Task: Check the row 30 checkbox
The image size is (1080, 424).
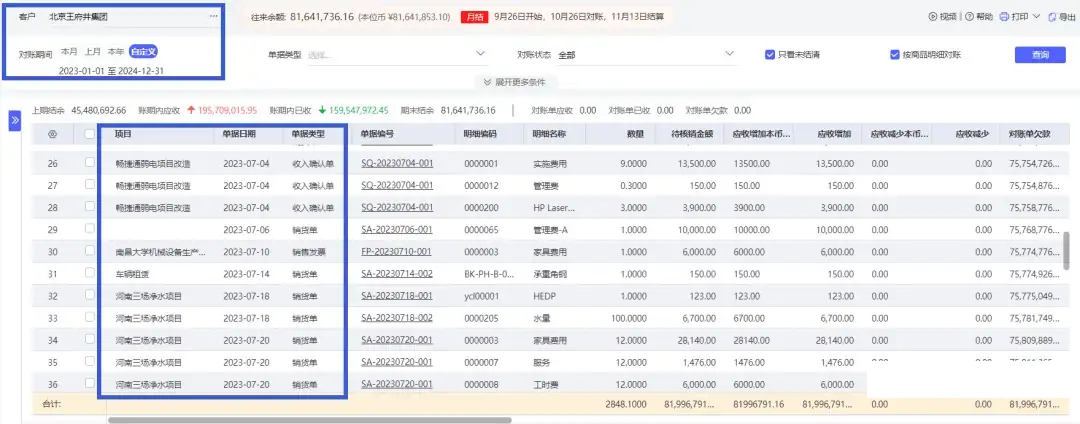Action: click(x=90, y=251)
